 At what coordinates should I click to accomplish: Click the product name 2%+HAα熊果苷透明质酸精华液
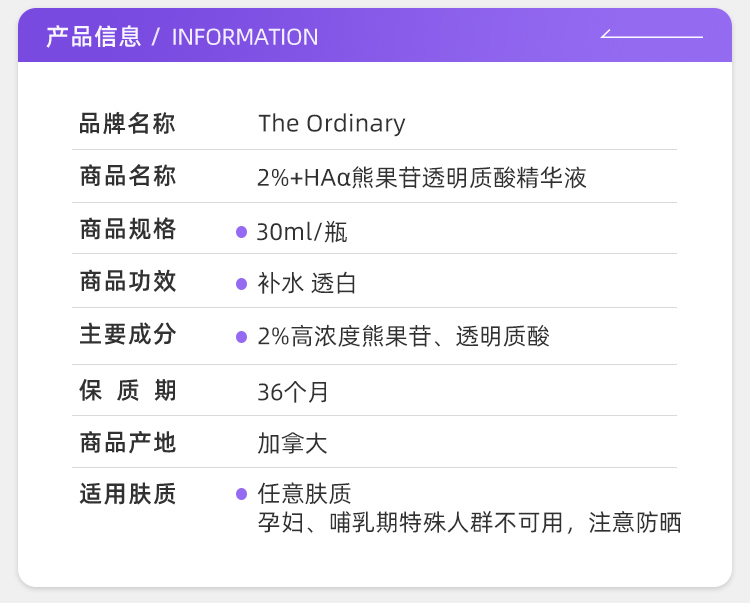tap(422, 178)
